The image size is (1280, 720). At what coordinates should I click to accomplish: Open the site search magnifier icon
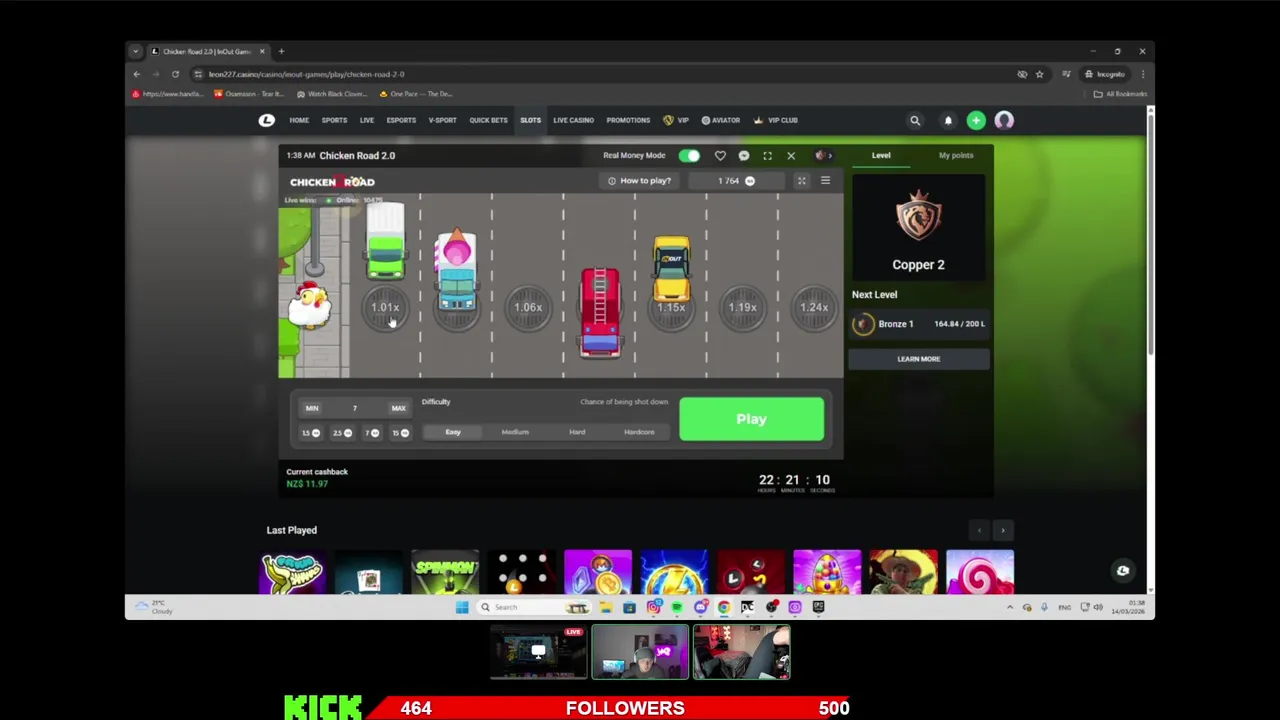pyautogui.click(x=914, y=120)
